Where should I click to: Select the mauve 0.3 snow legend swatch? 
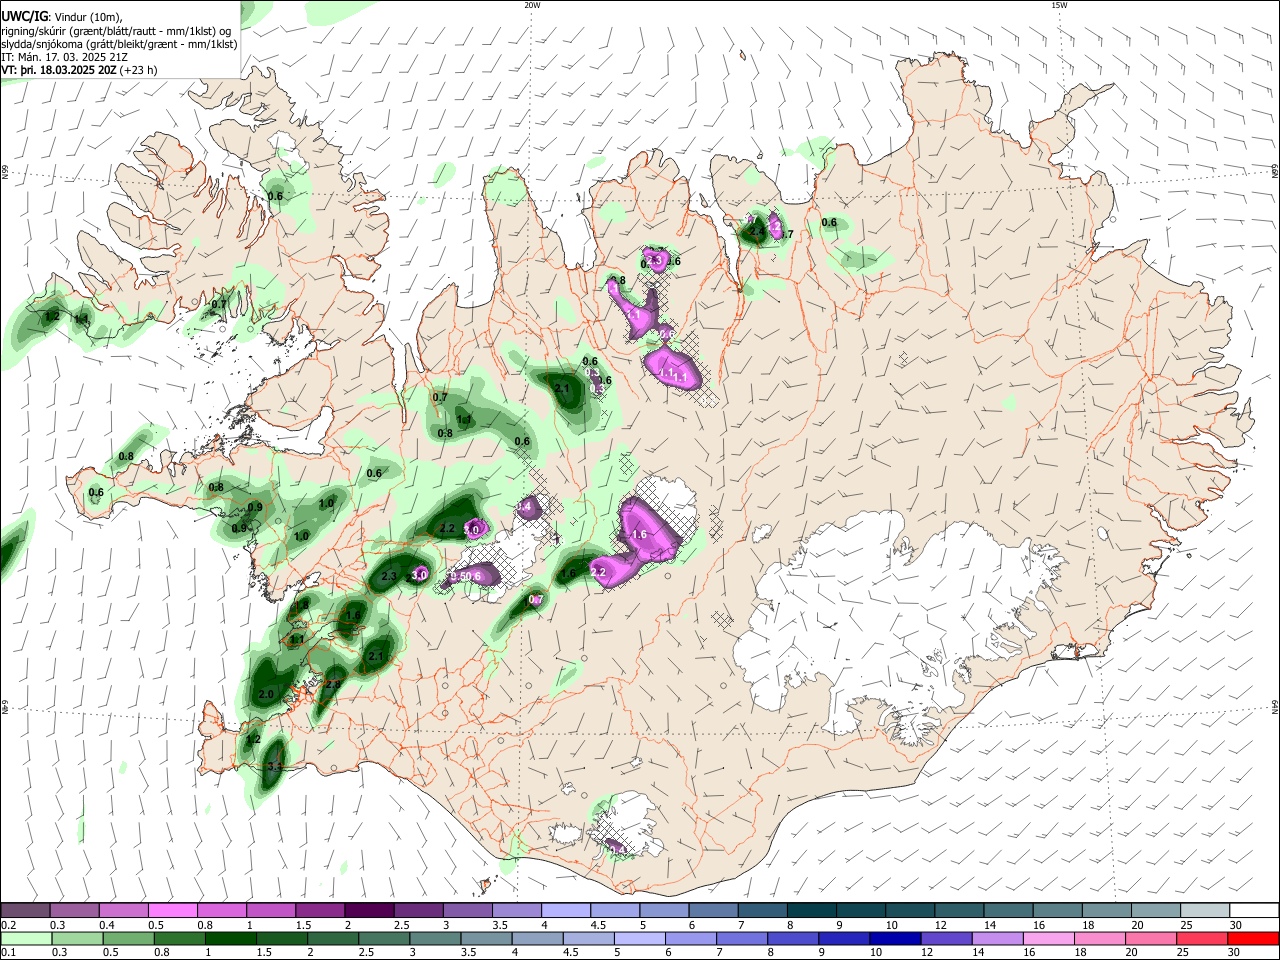(75, 910)
